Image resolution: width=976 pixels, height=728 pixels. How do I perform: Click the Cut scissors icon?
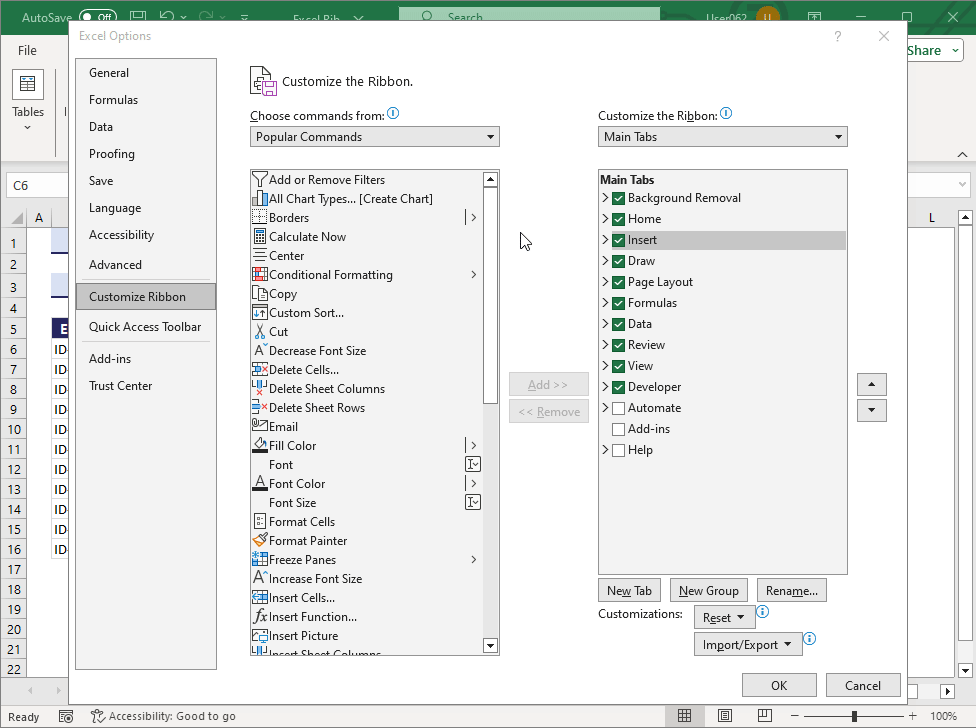coord(260,331)
